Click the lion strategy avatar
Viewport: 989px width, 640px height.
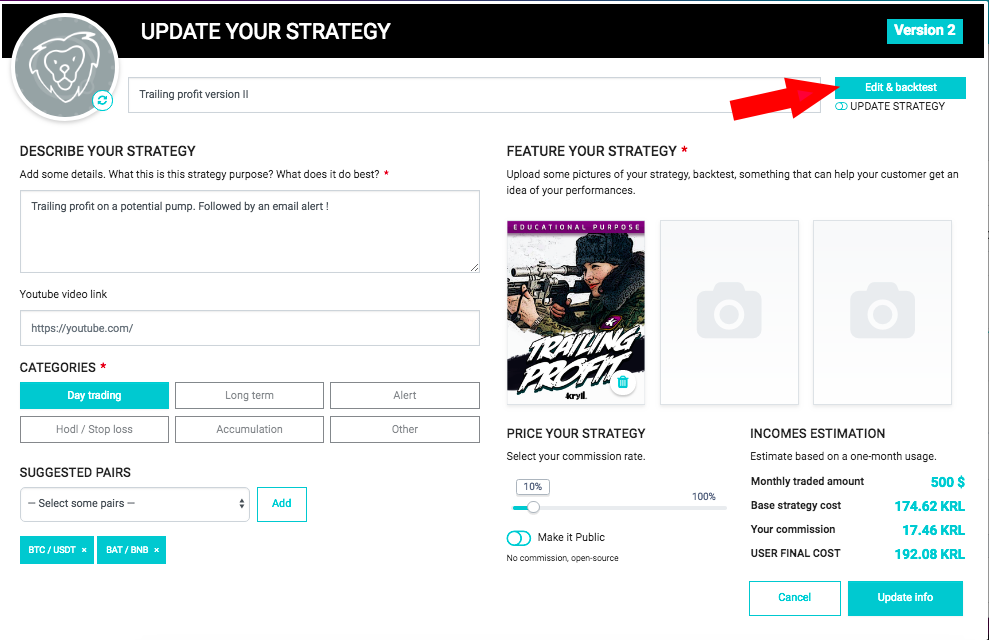(x=65, y=67)
